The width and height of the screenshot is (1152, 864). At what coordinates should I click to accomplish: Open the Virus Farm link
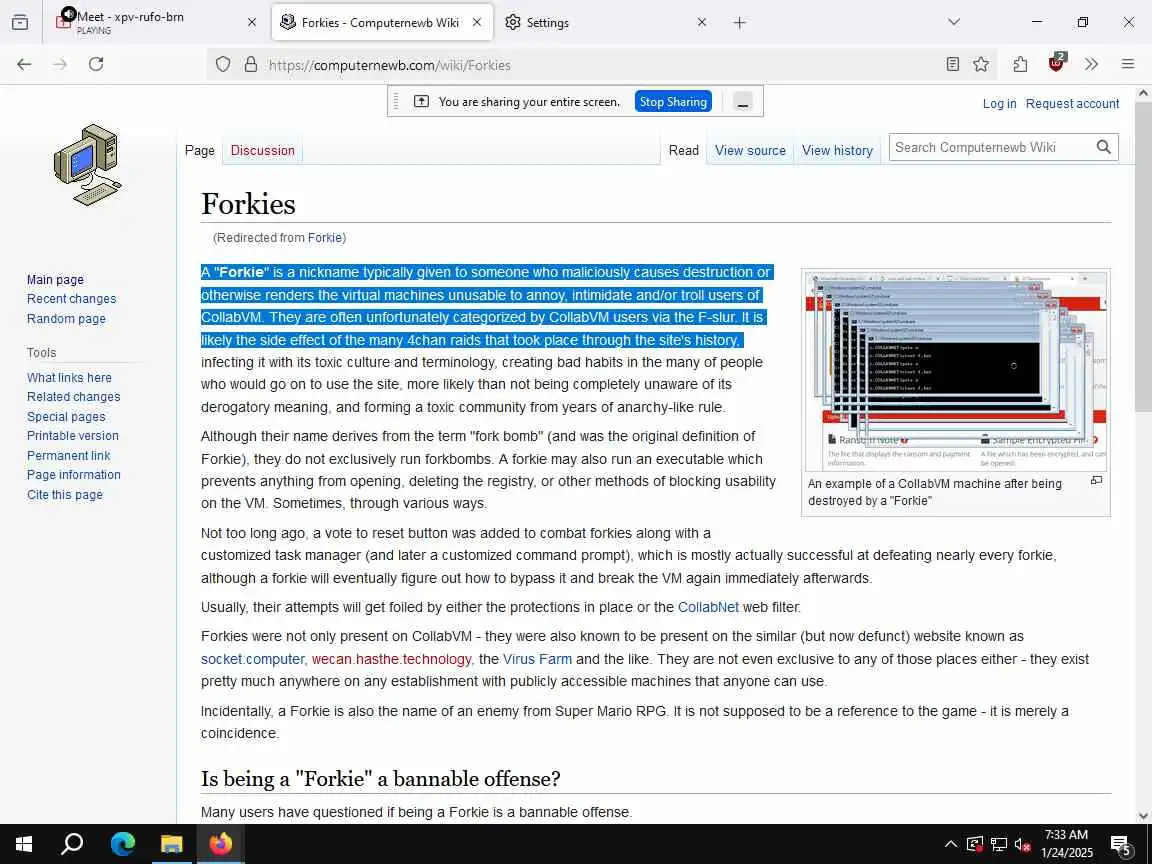[x=537, y=659]
